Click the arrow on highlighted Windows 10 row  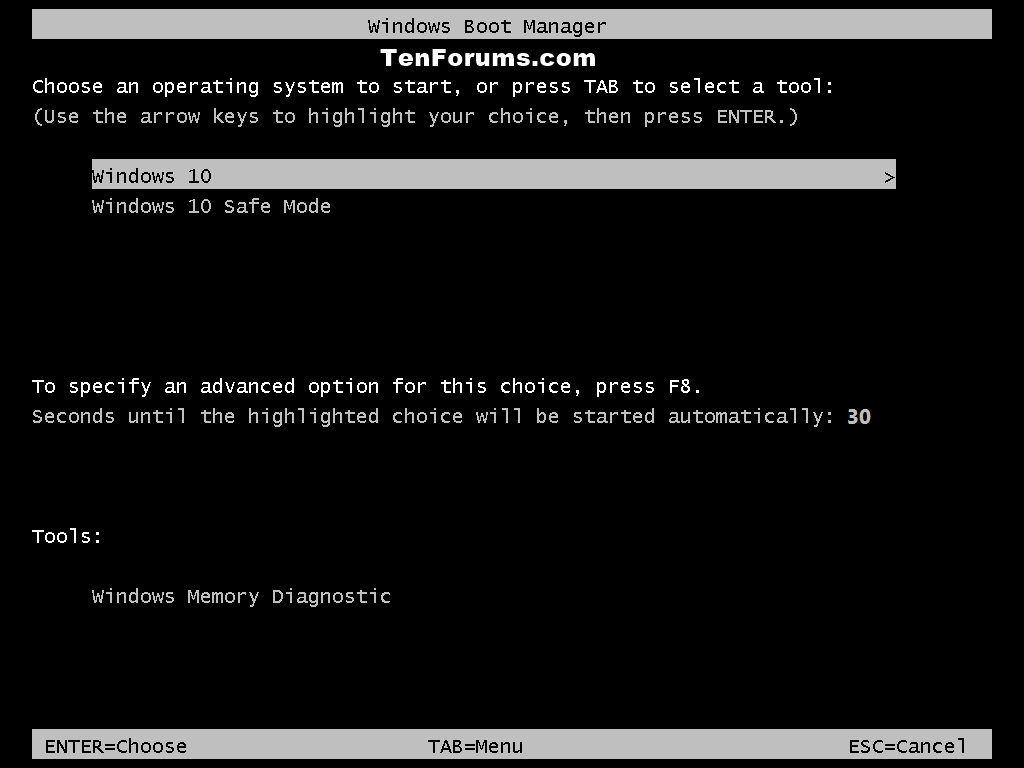click(x=888, y=177)
